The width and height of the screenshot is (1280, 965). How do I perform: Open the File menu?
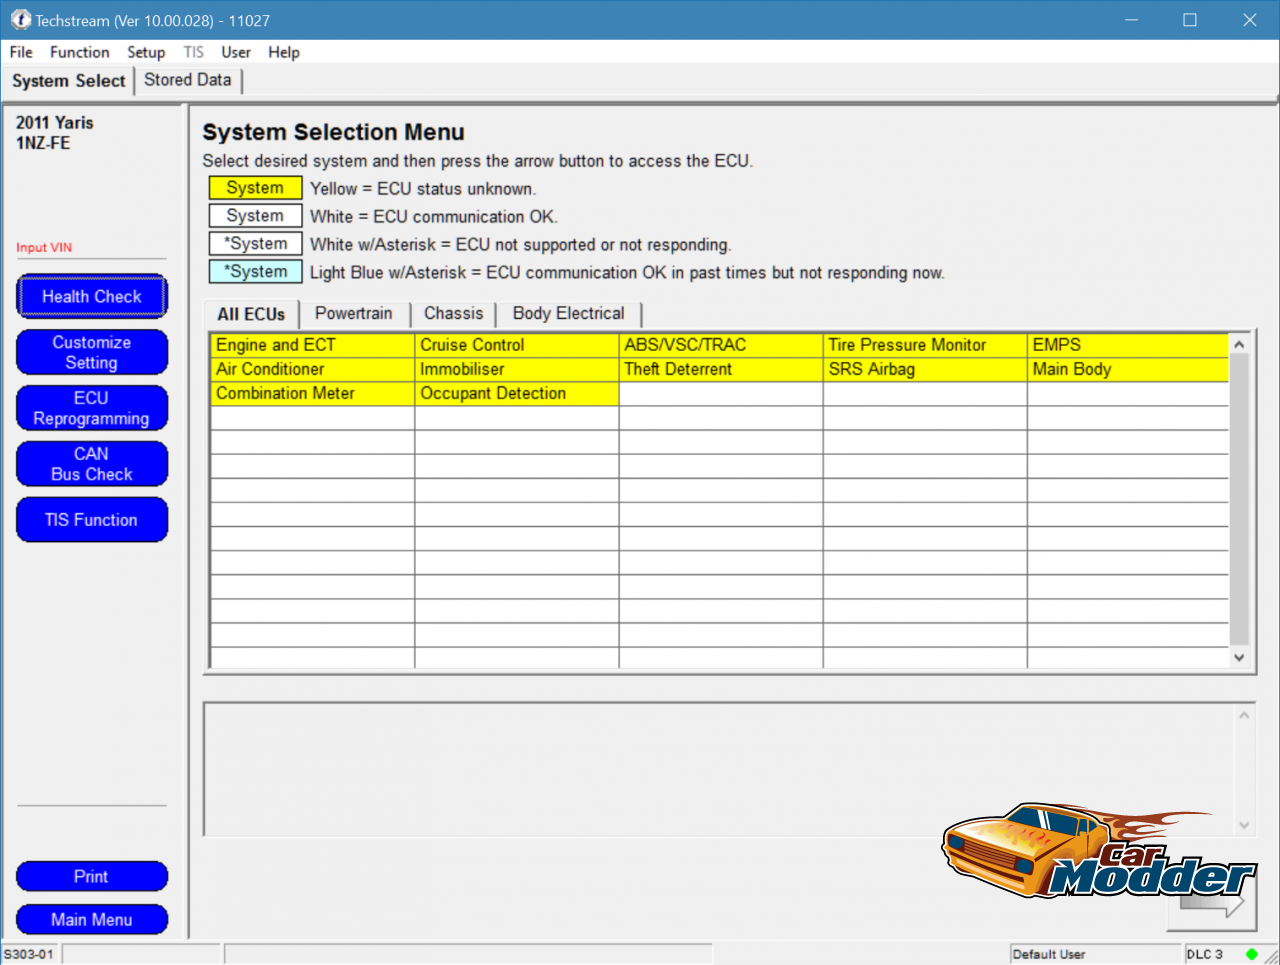tap(21, 52)
